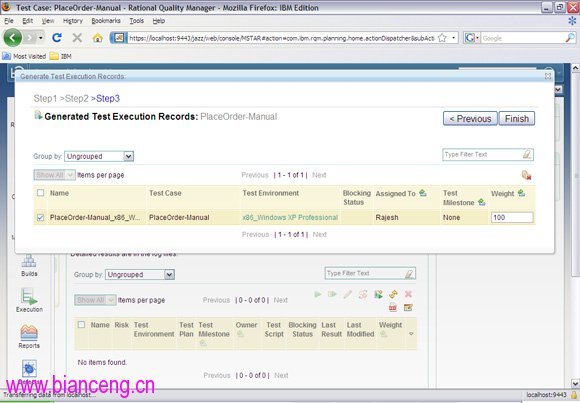Uncheck the PlaceOrder-Manual_x86_W... row checkbox
This screenshot has width=580, height=403.
click(x=40, y=218)
